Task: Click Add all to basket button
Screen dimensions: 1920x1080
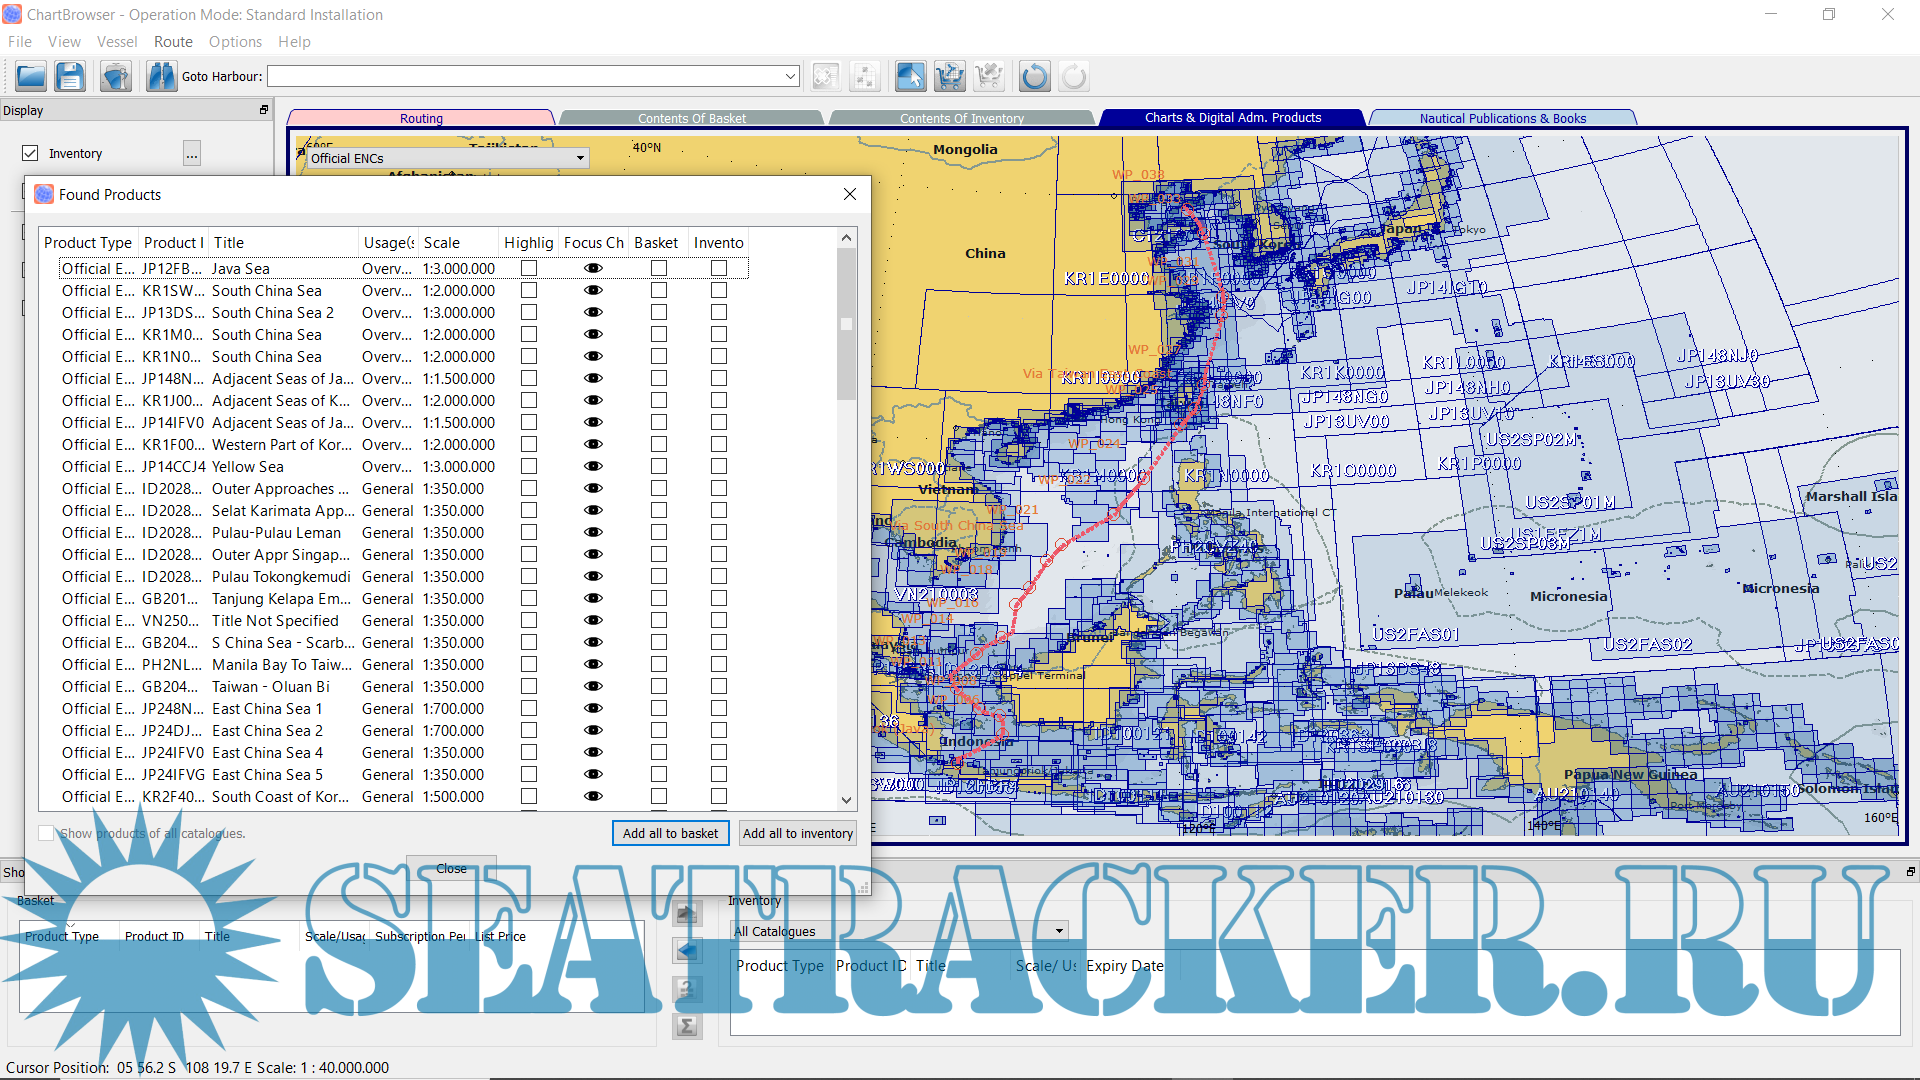Action: click(670, 833)
